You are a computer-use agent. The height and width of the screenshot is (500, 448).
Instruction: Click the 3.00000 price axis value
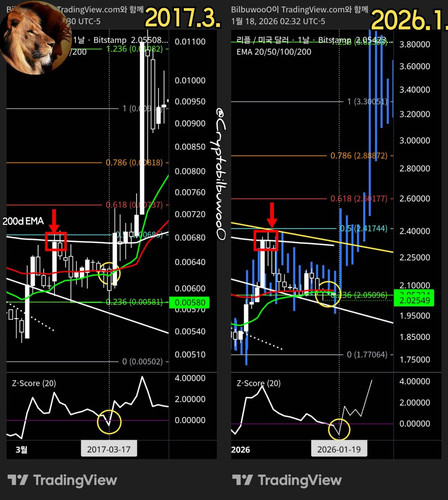pyautogui.click(x=415, y=140)
